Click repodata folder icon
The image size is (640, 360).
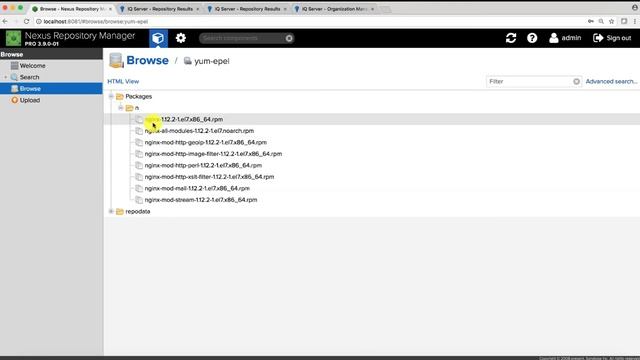120,211
